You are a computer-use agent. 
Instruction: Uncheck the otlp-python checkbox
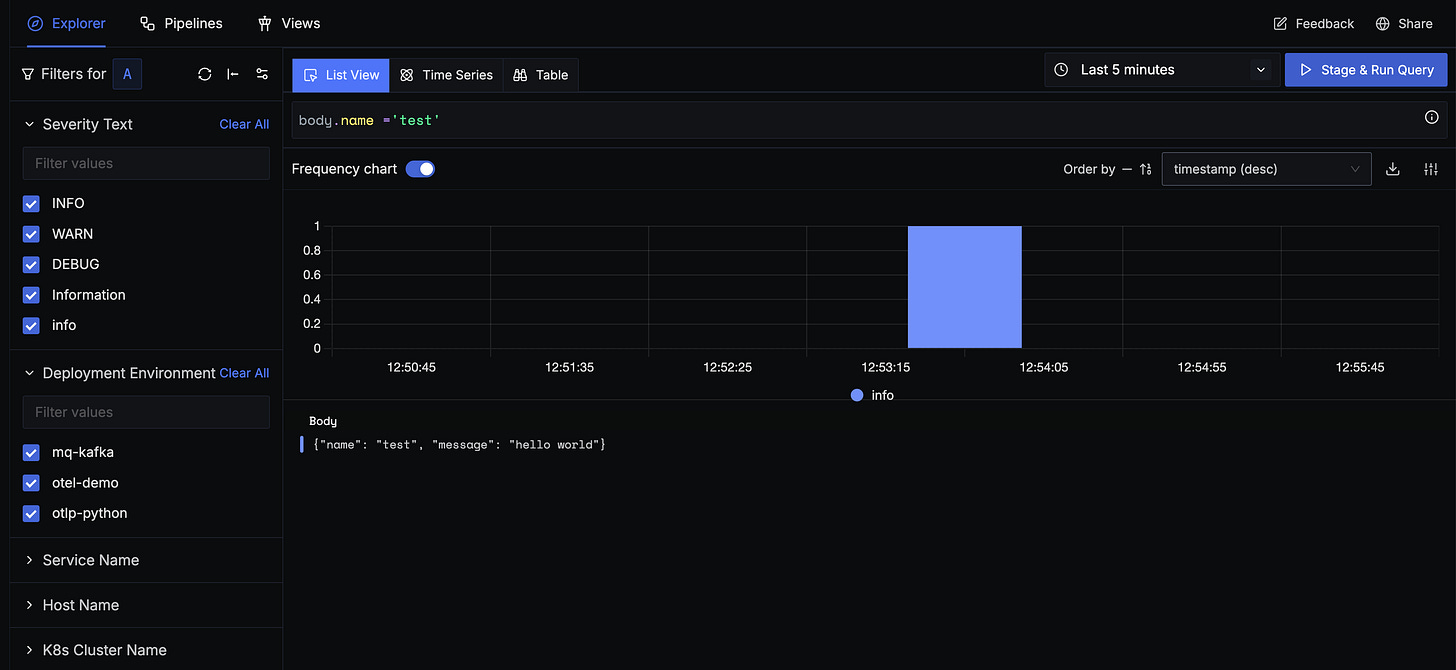point(31,513)
